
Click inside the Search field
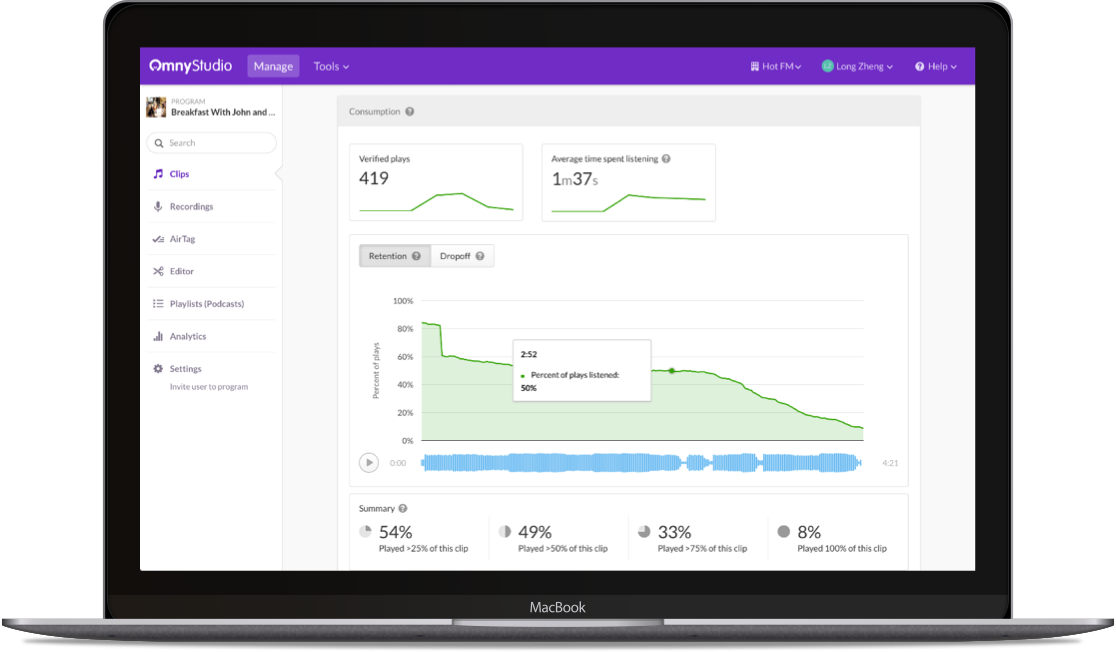coord(211,142)
